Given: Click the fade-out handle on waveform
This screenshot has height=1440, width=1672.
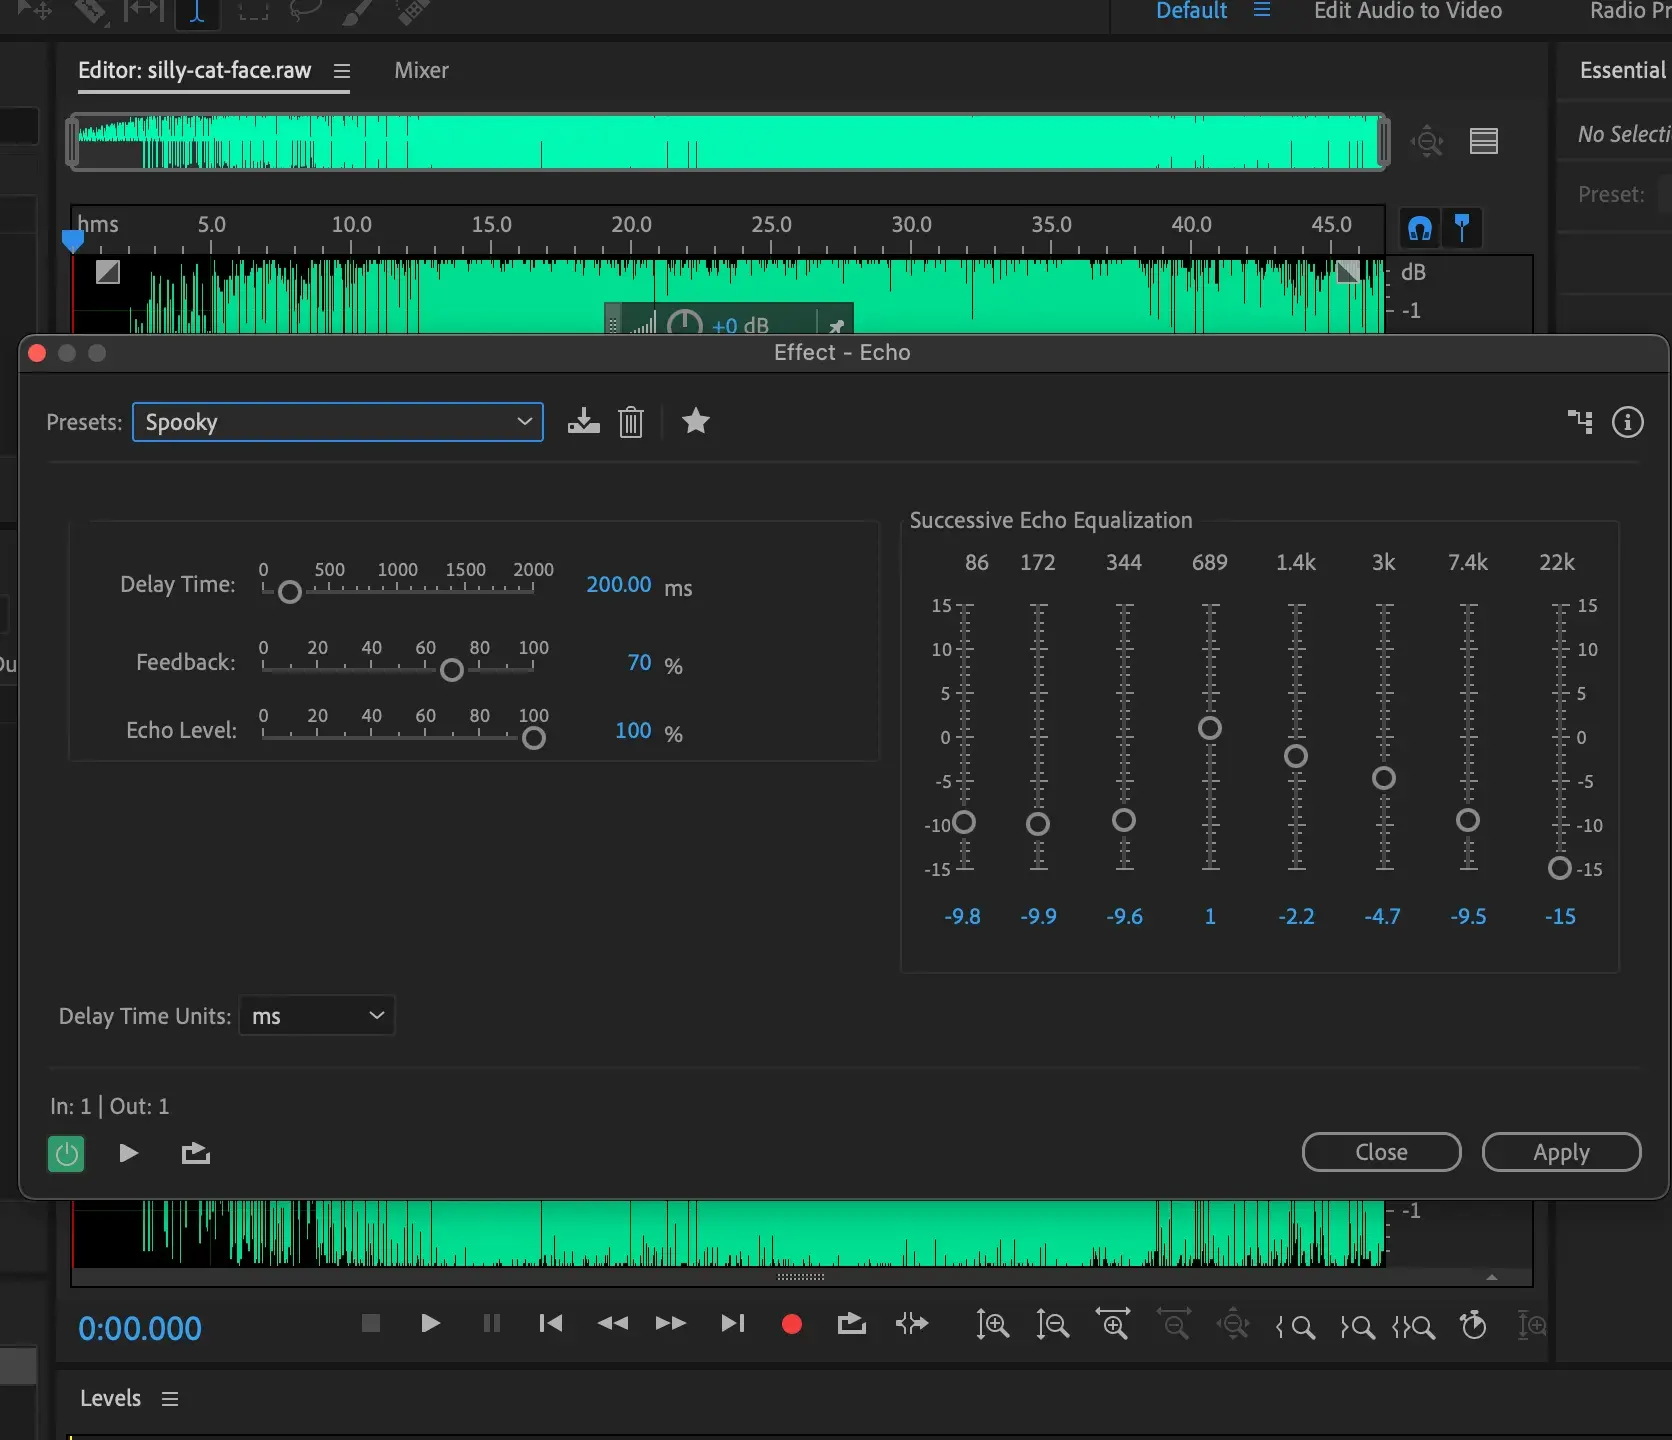Looking at the screenshot, I should tap(1348, 272).
